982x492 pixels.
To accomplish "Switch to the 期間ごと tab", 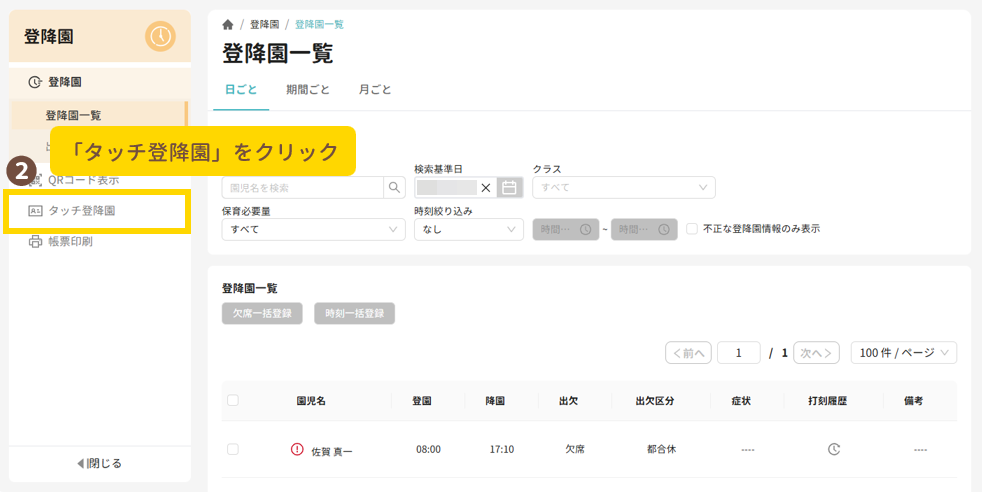I will tap(308, 89).
